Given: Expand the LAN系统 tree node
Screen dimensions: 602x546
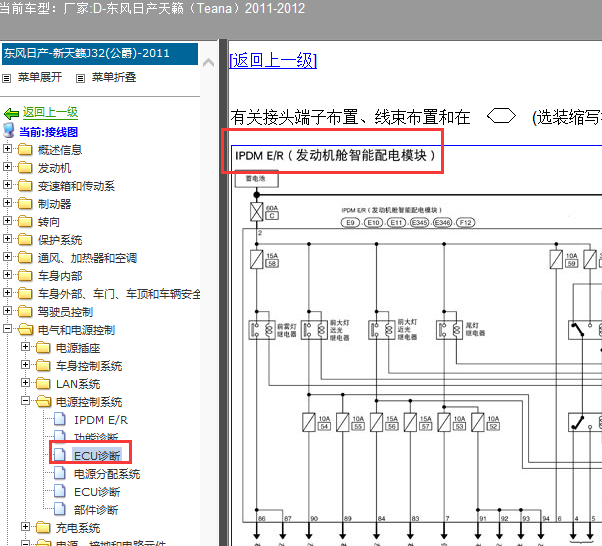Looking at the screenshot, I should click(25, 383).
